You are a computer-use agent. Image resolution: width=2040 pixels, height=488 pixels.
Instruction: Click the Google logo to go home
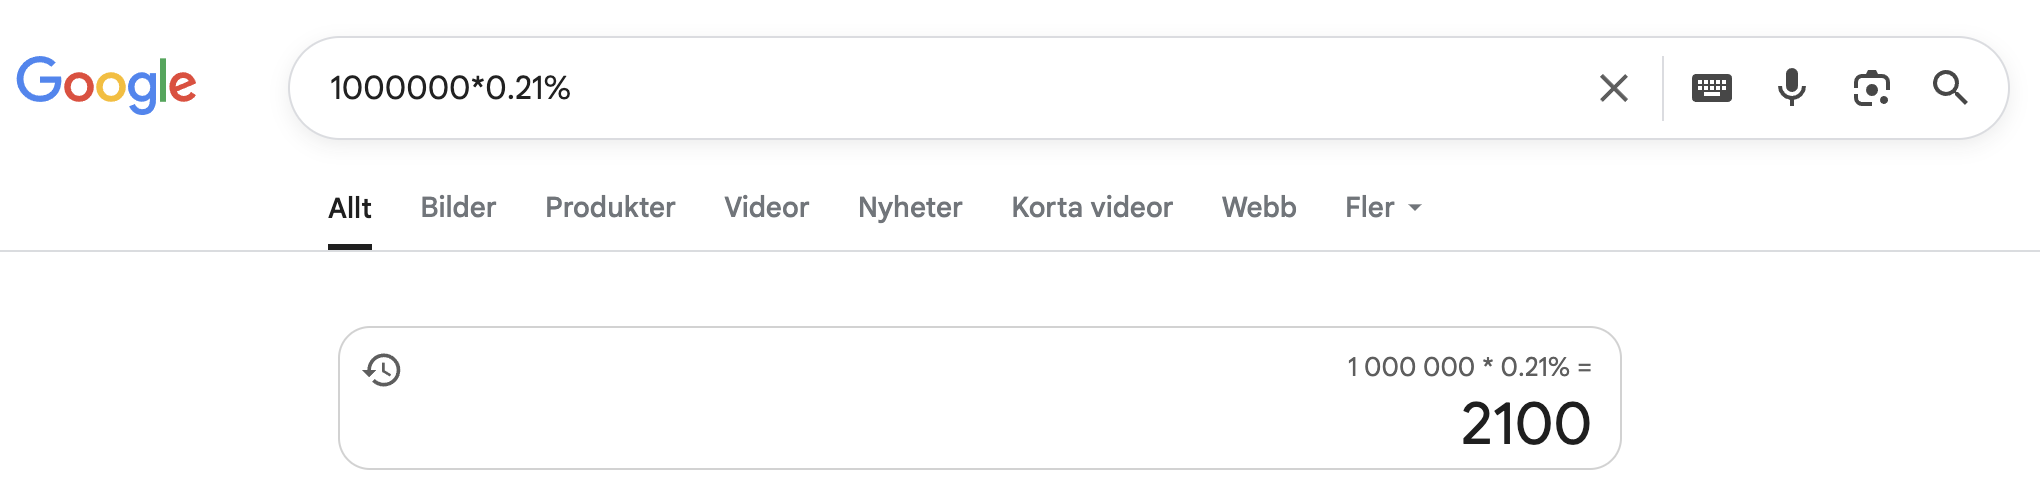pos(106,85)
